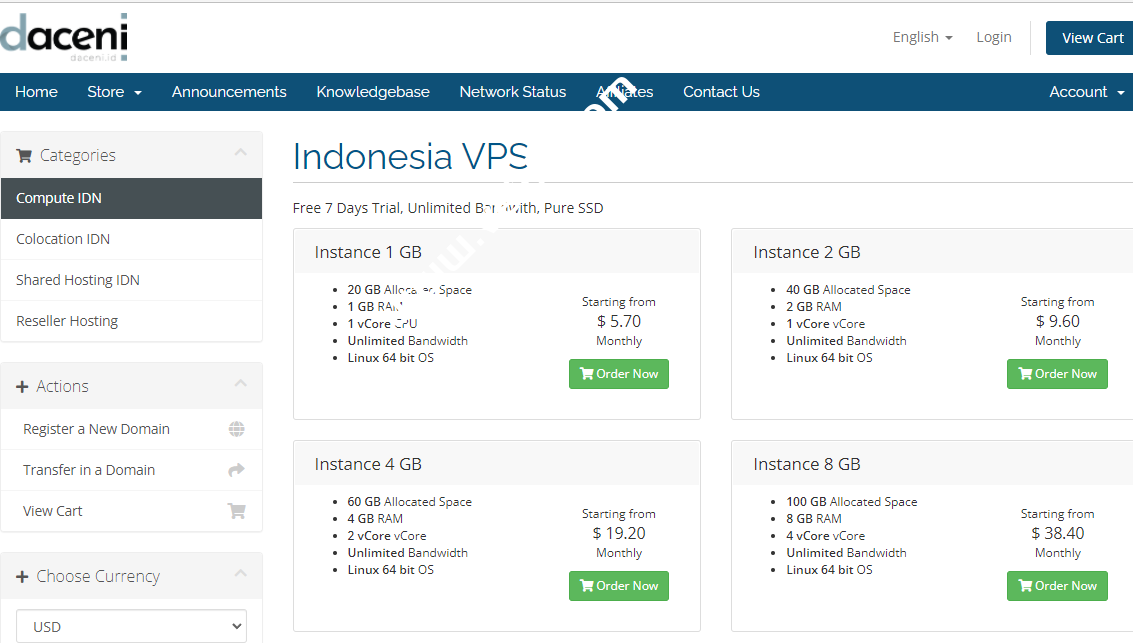Click the arrow icon next to Transfer in a Domain
Screen dimensions: 1133x643
[x=237, y=469]
